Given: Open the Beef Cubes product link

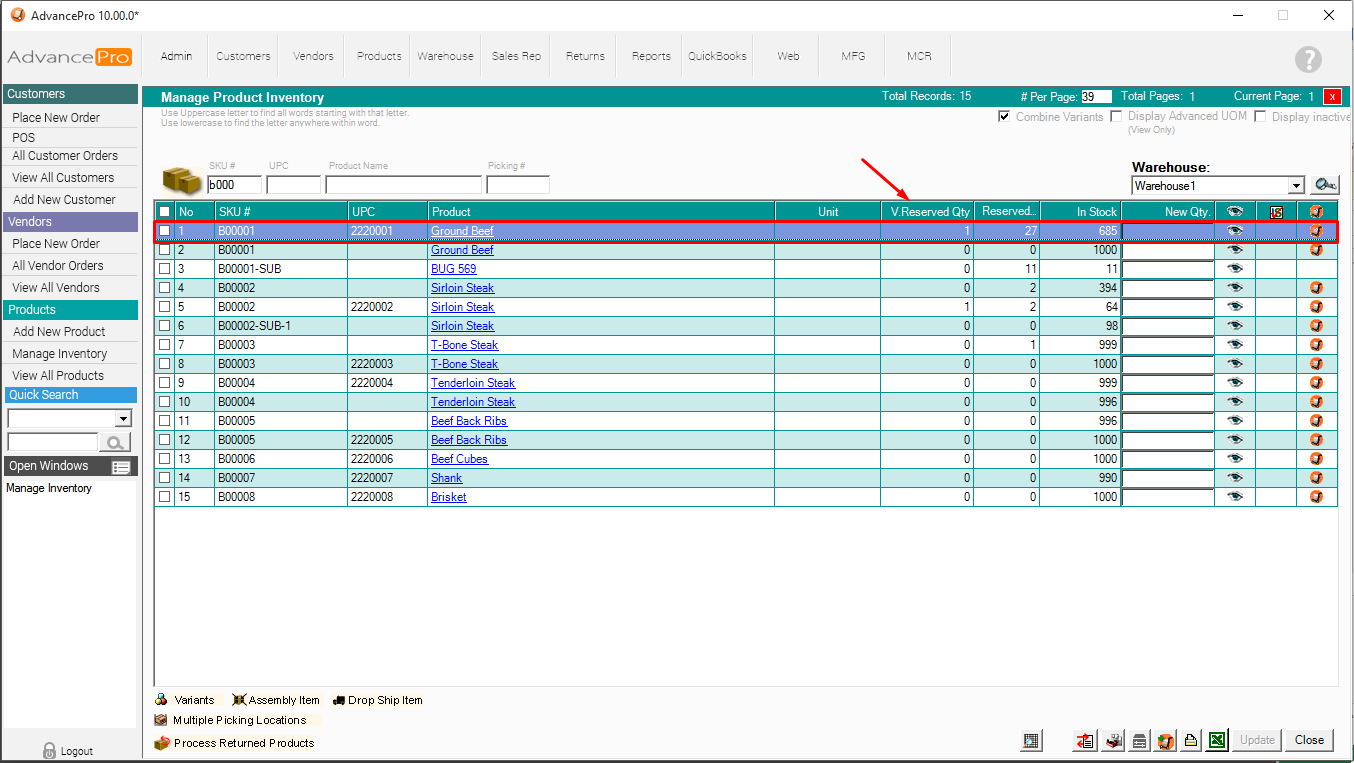Looking at the screenshot, I should click(x=459, y=459).
